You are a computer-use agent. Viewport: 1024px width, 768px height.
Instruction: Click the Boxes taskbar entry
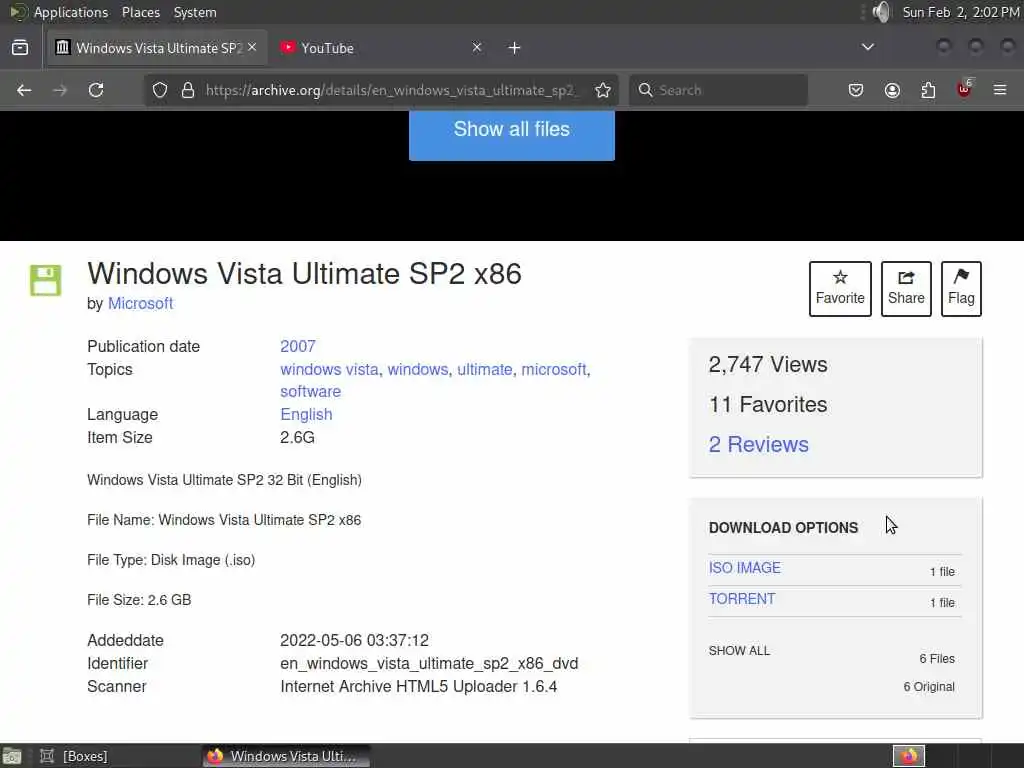tap(74, 756)
